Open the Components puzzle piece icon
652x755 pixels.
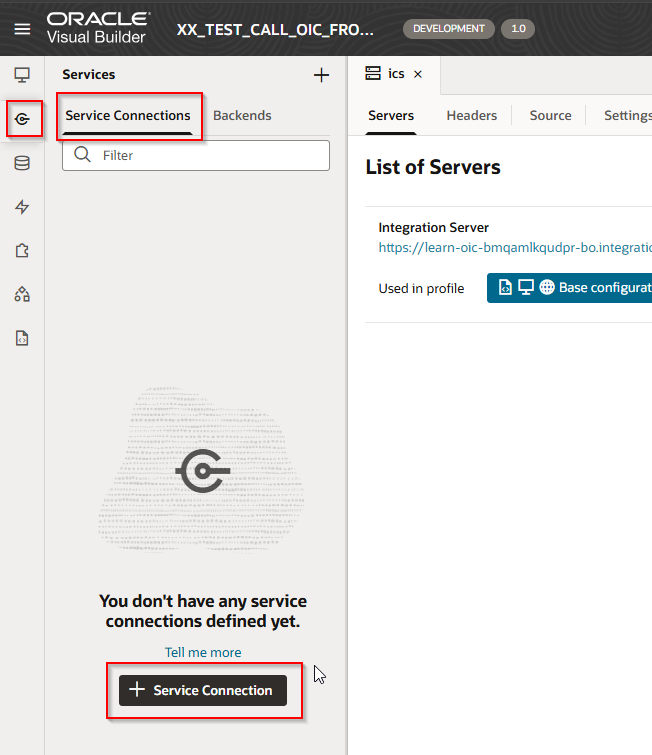click(x=22, y=251)
